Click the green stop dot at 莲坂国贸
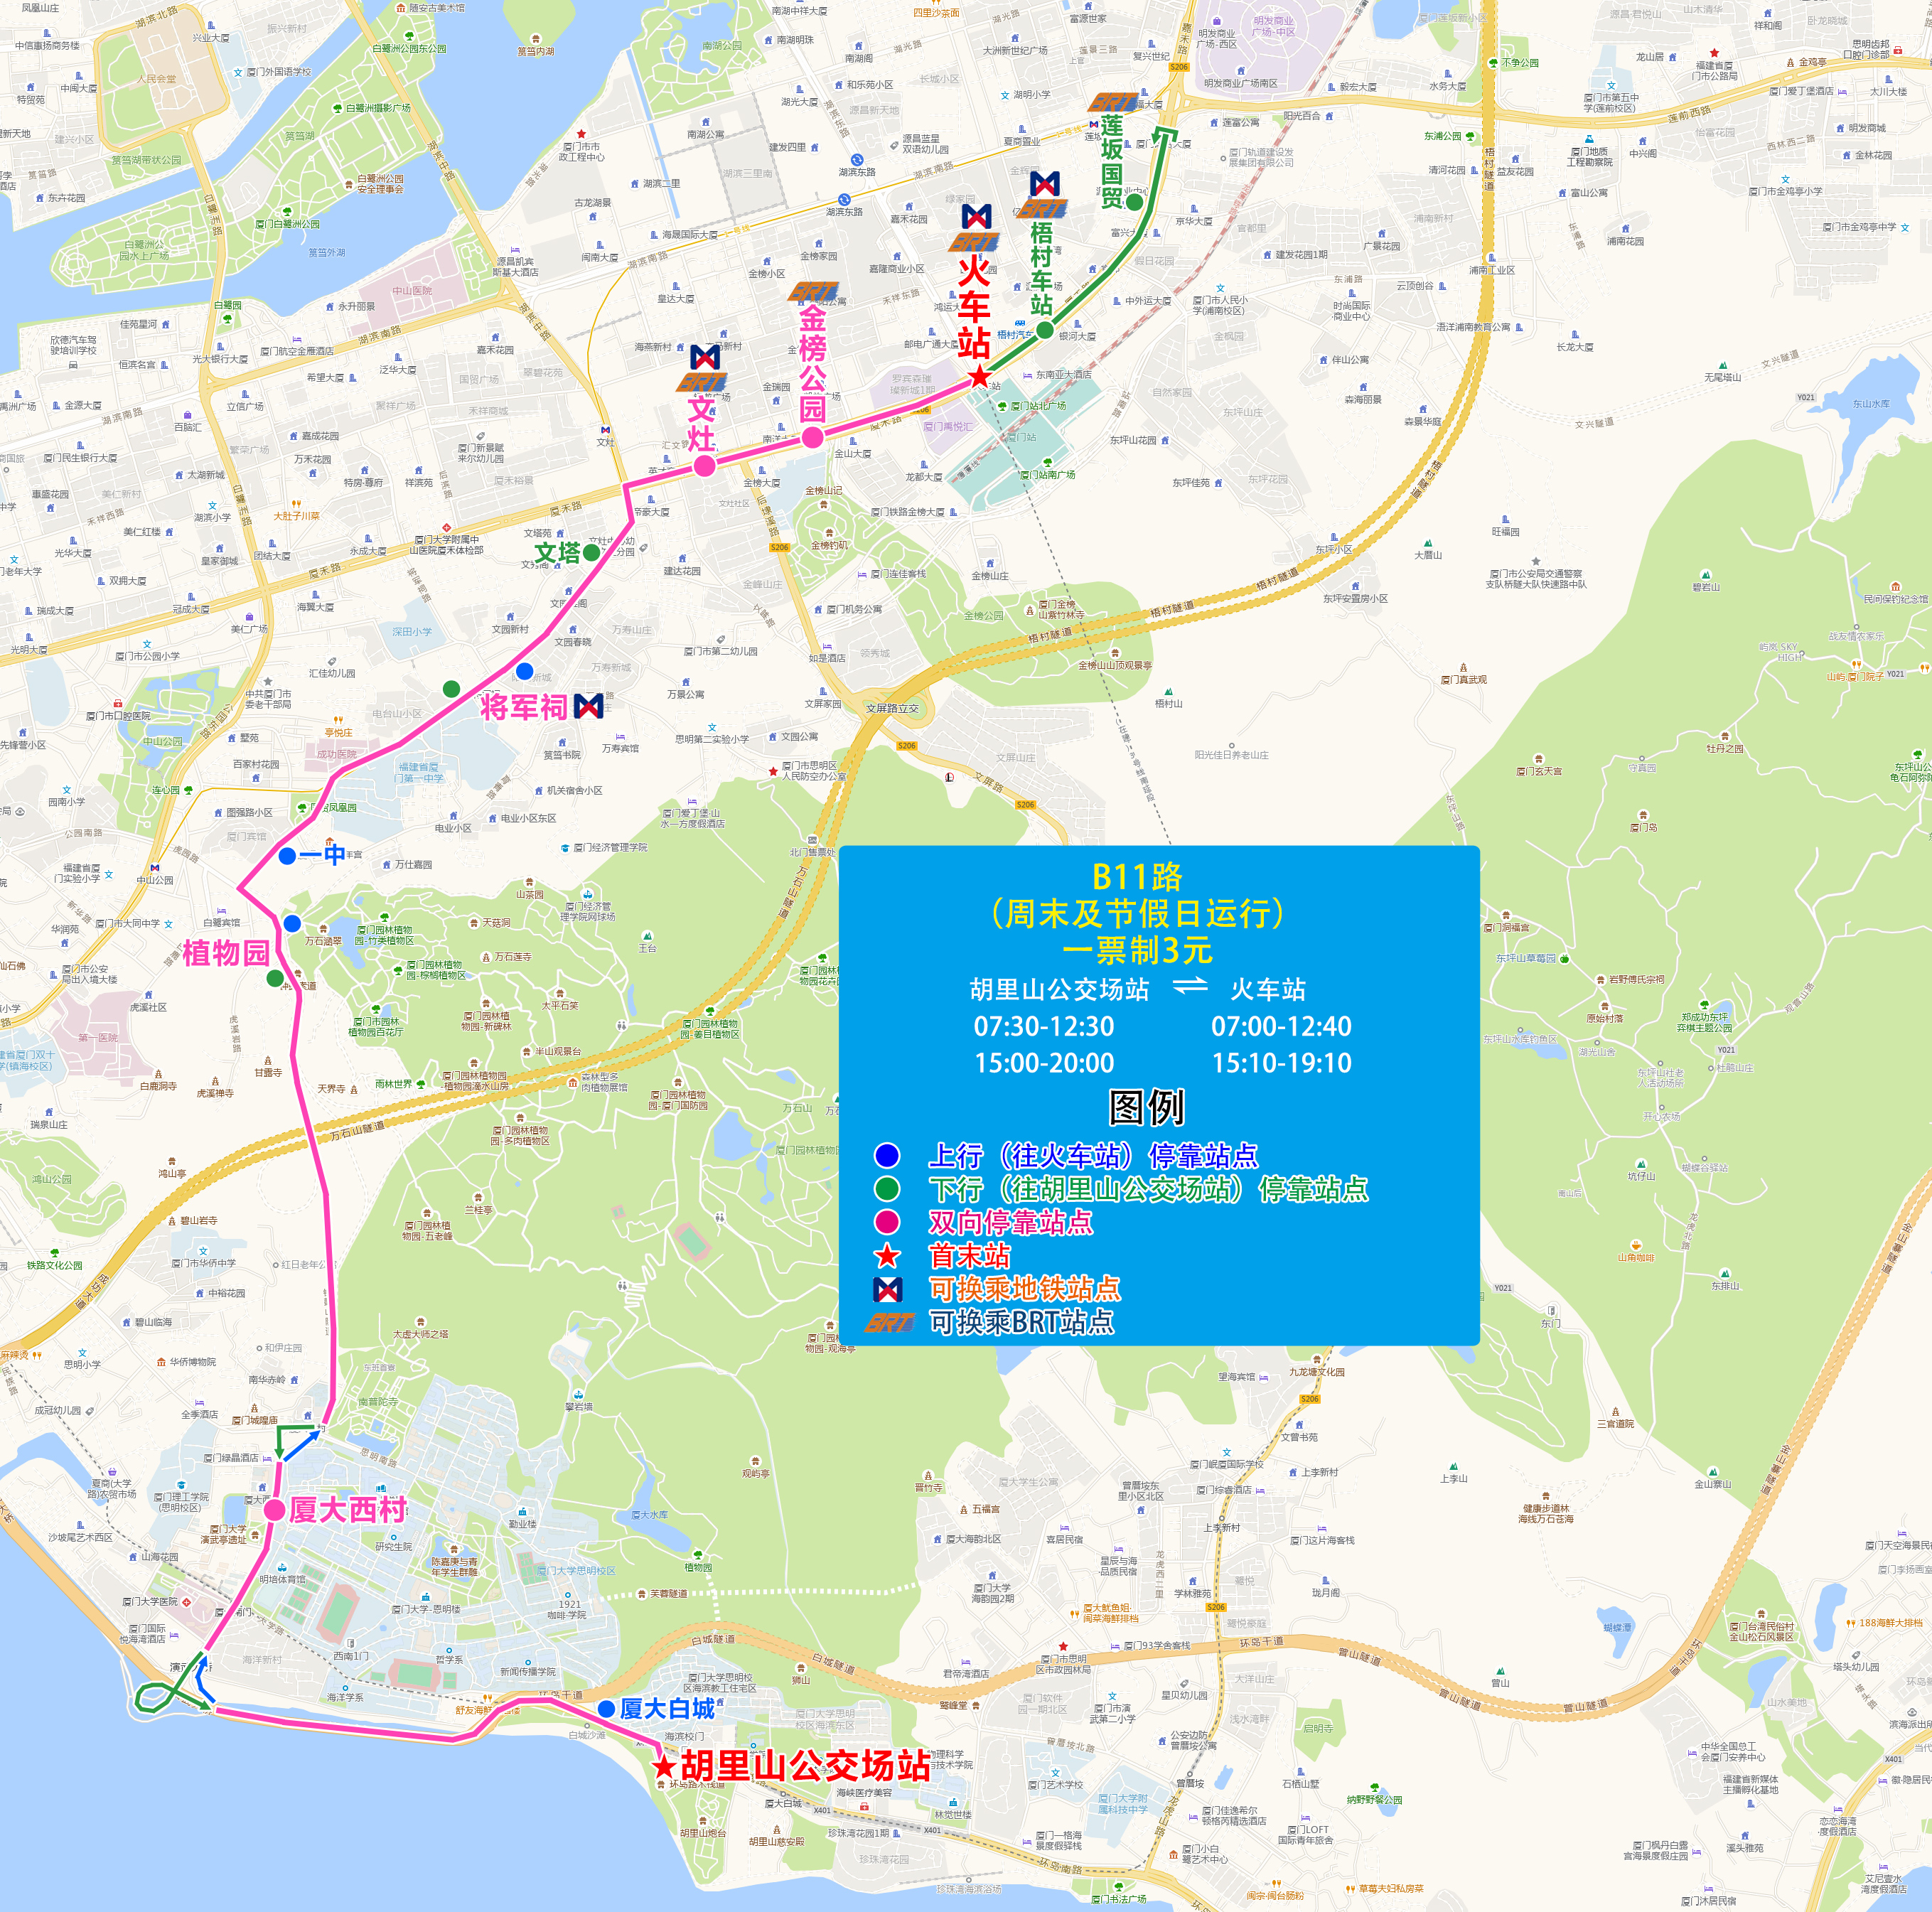This screenshot has width=1932, height=1912. coord(1134,202)
